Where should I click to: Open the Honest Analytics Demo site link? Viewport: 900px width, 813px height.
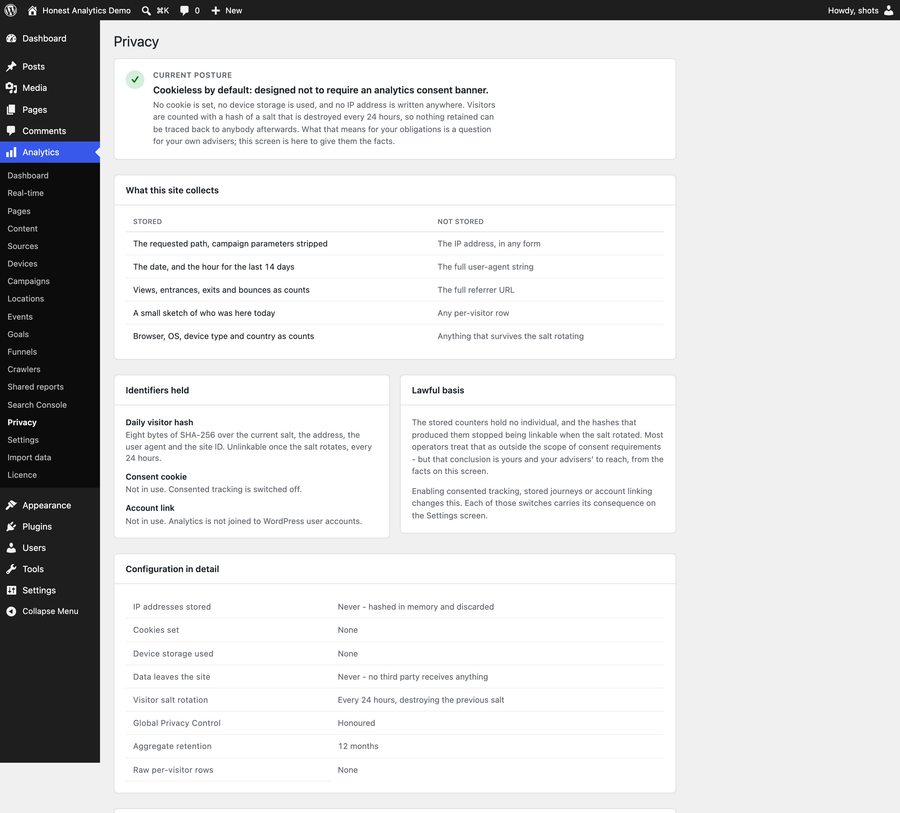tap(87, 10)
